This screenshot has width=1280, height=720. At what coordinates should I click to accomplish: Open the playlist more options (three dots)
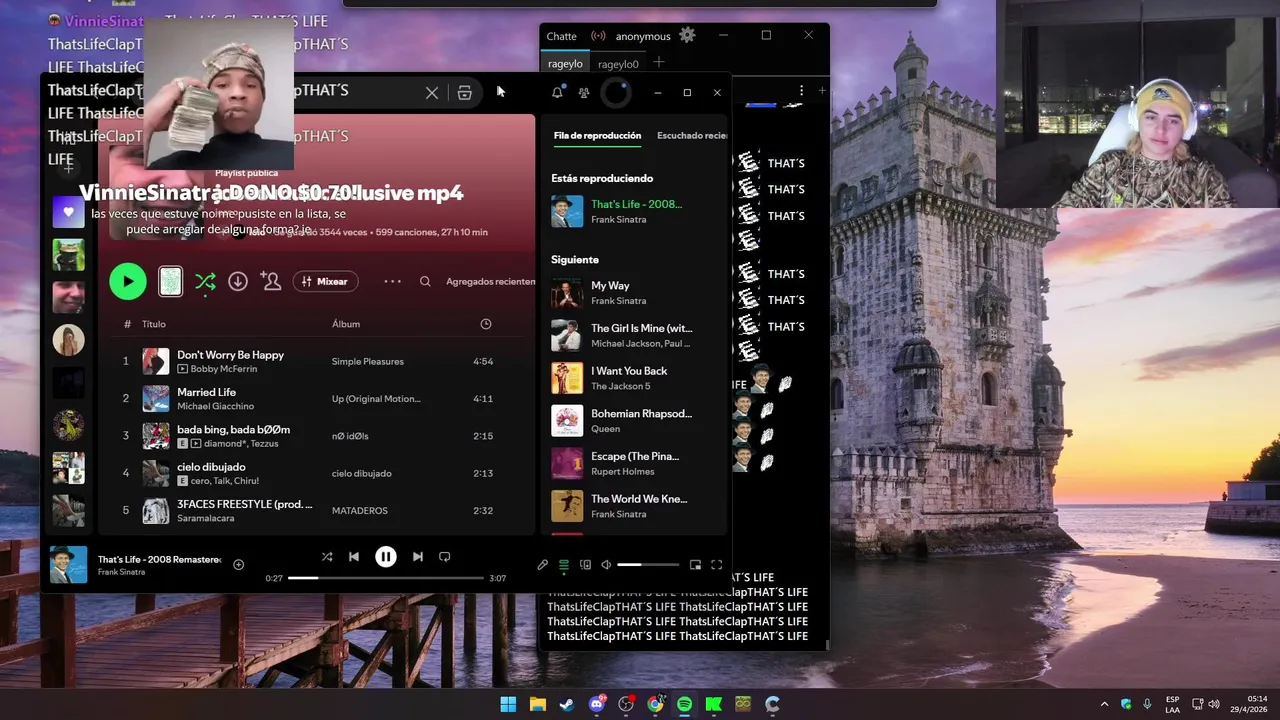[x=392, y=282]
